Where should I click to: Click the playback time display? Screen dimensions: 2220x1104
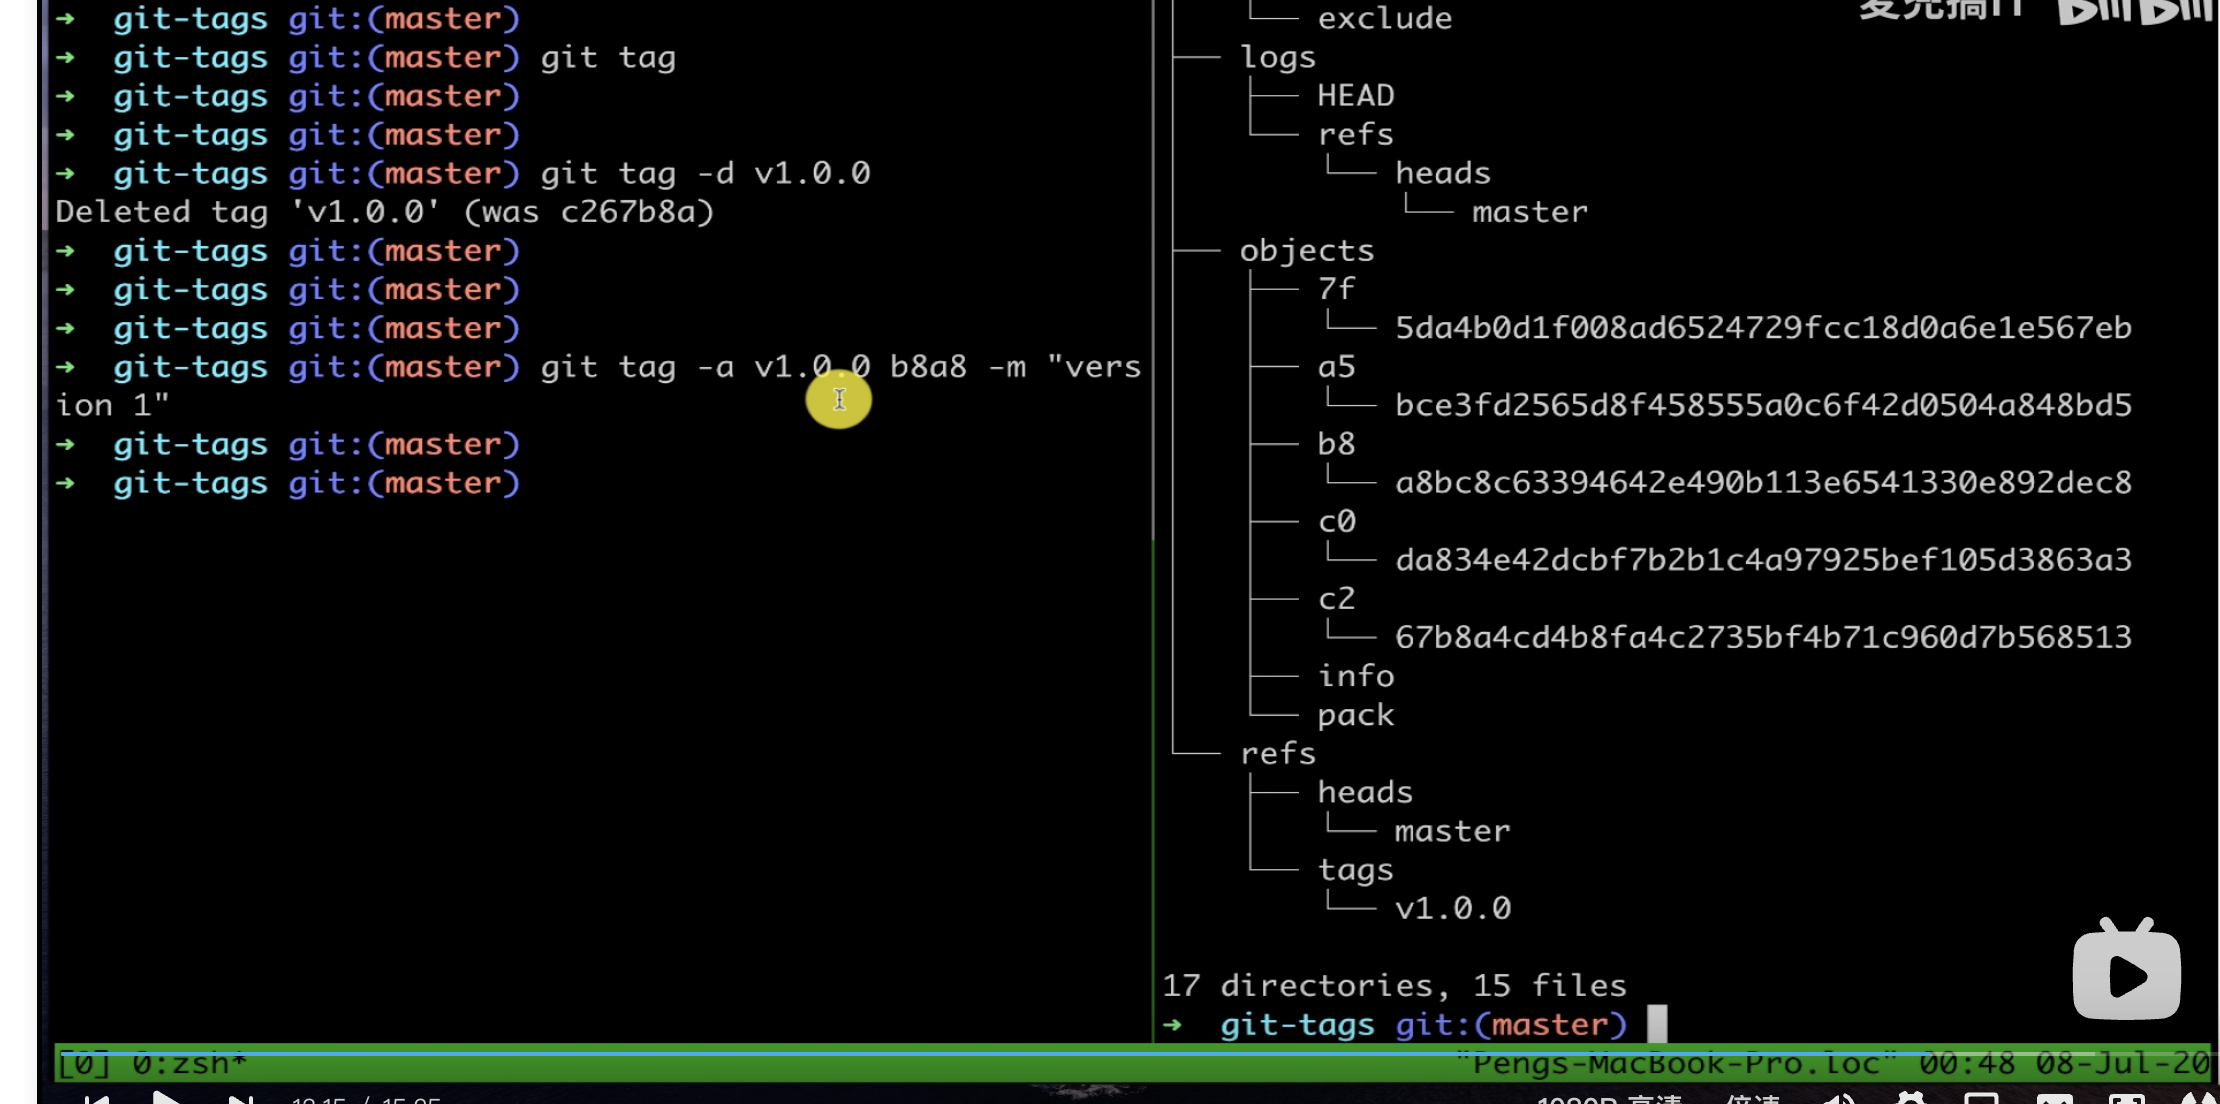366,1100
